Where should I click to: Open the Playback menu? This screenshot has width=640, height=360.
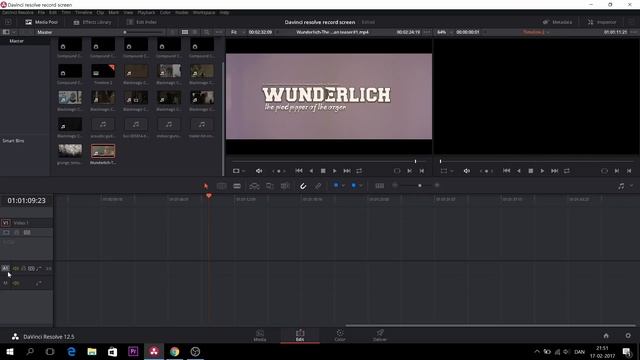pos(146,13)
